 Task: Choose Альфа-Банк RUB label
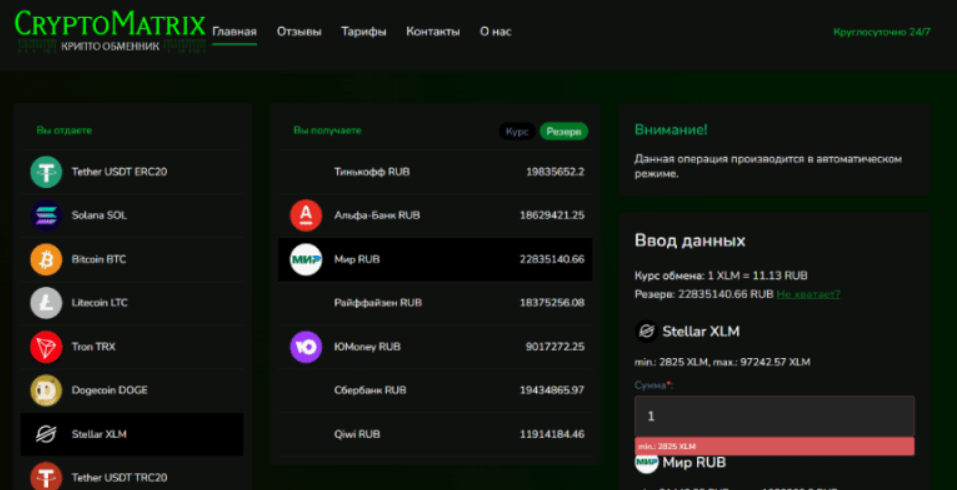[x=377, y=215]
